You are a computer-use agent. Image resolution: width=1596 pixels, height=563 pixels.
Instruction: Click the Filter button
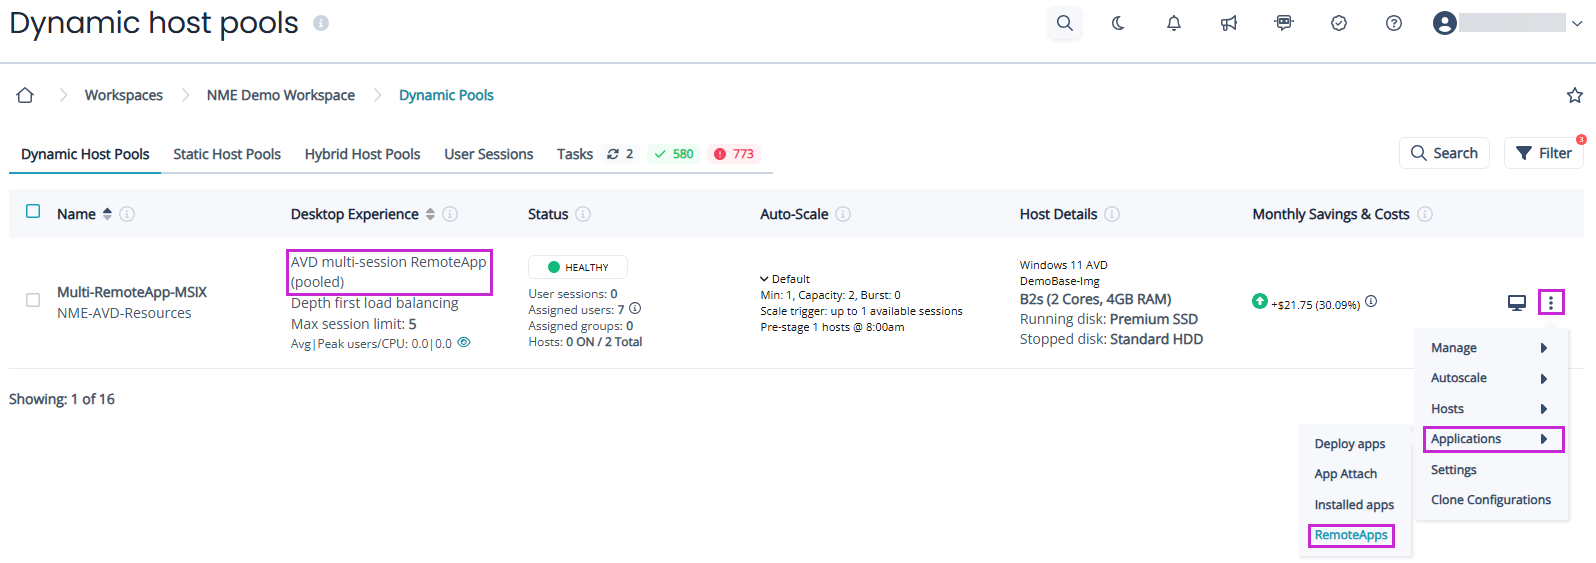coord(1543,153)
